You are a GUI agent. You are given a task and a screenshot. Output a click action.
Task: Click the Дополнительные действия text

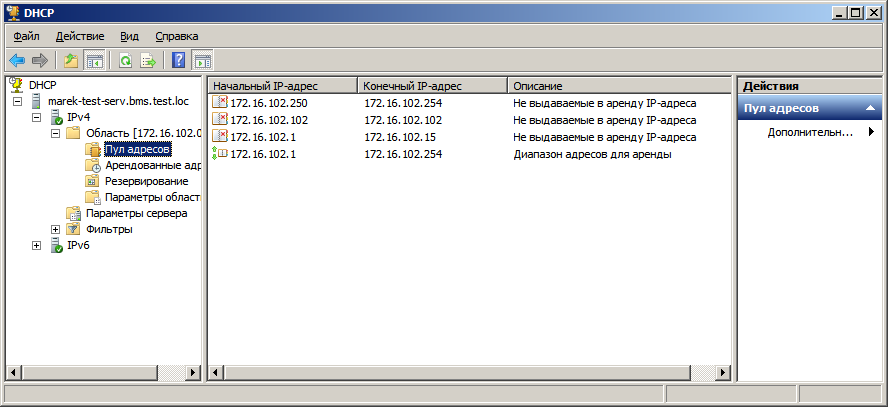810,132
